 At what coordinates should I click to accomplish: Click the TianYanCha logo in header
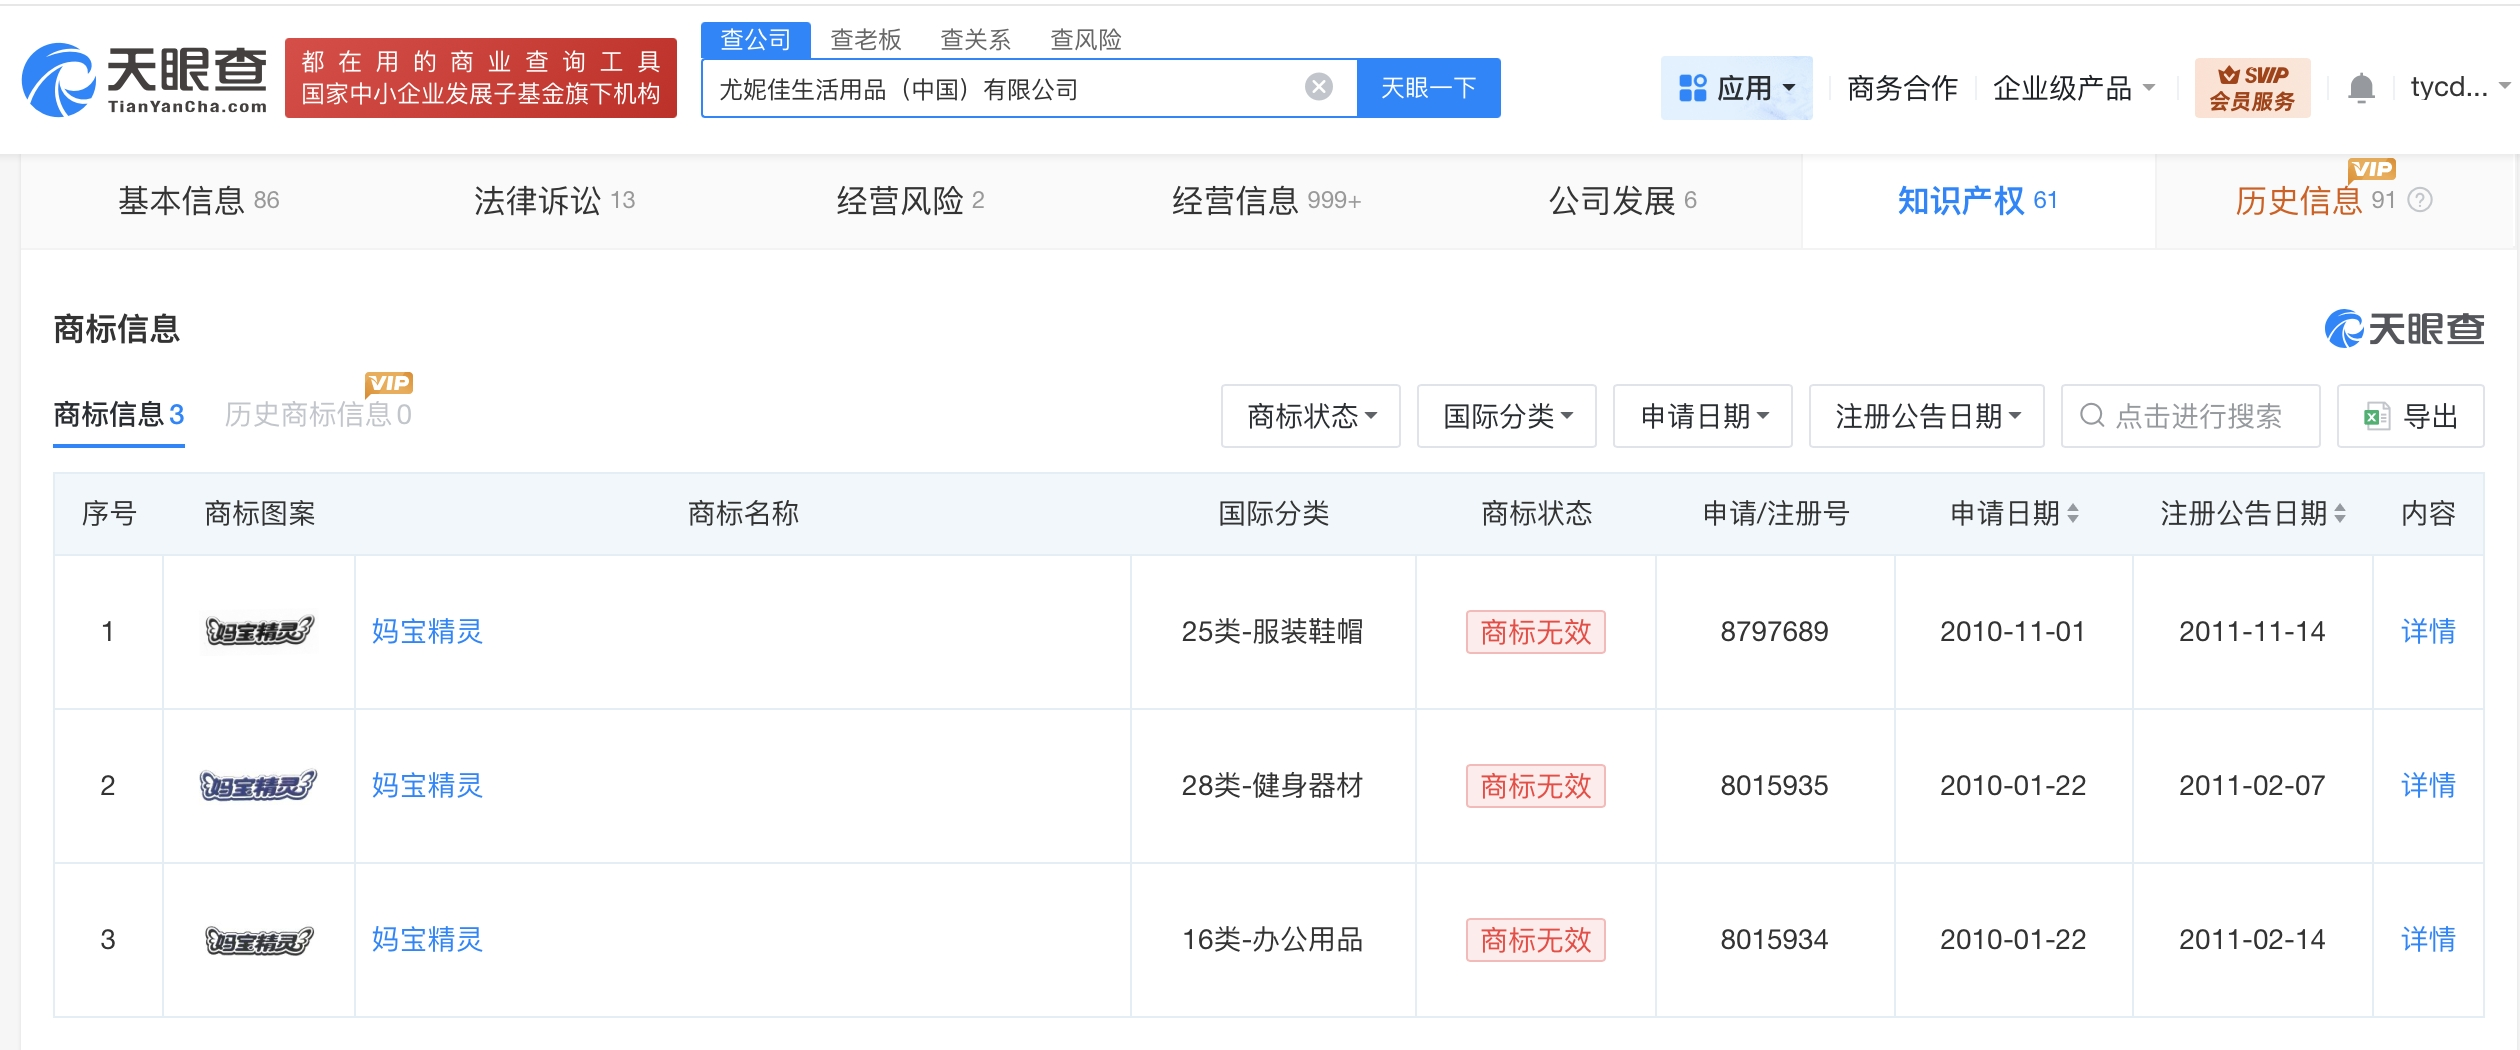tap(145, 80)
